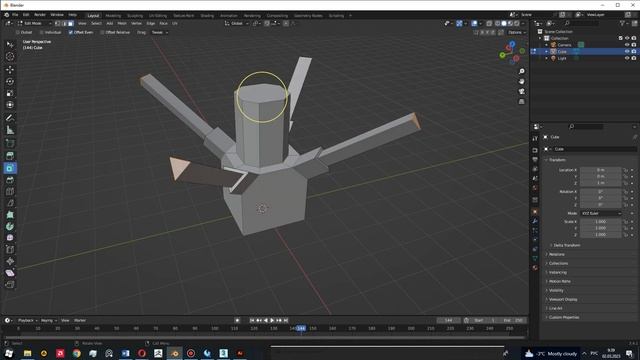Select the Shrink/Fatten tool
Image resolution: width=640 pixels, height=360 pixels.
[x=10, y=261]
